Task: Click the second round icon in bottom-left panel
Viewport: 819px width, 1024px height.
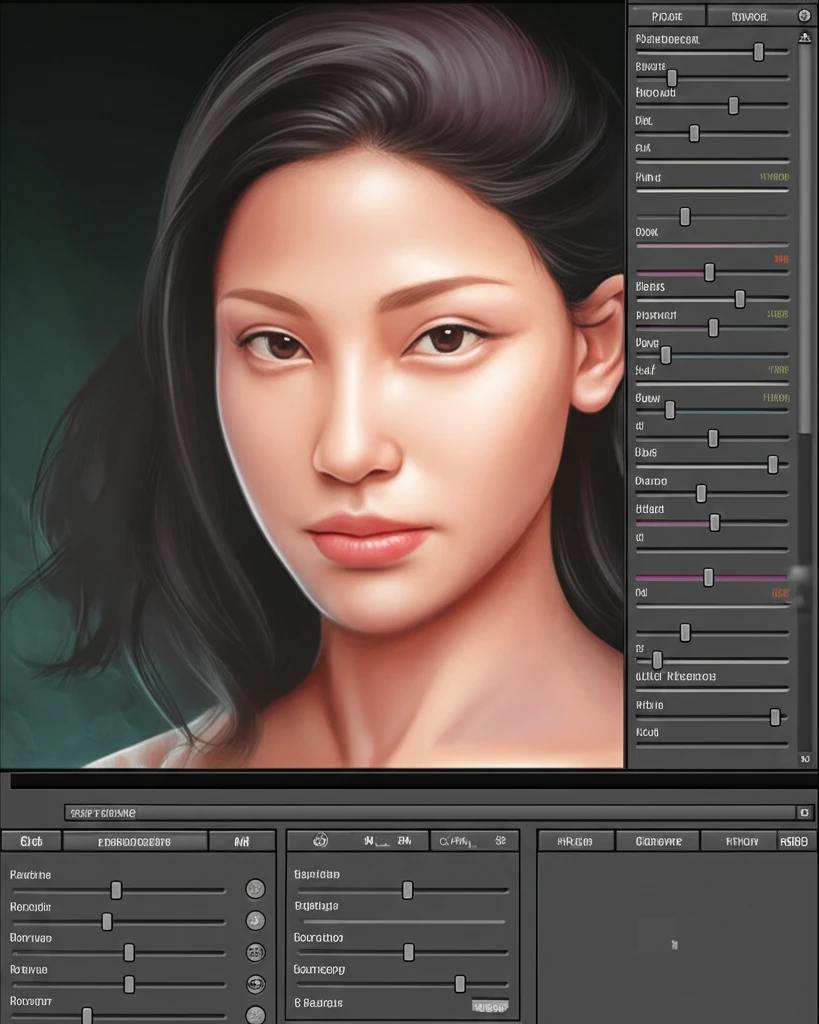Action: click(x=255, y=921)
